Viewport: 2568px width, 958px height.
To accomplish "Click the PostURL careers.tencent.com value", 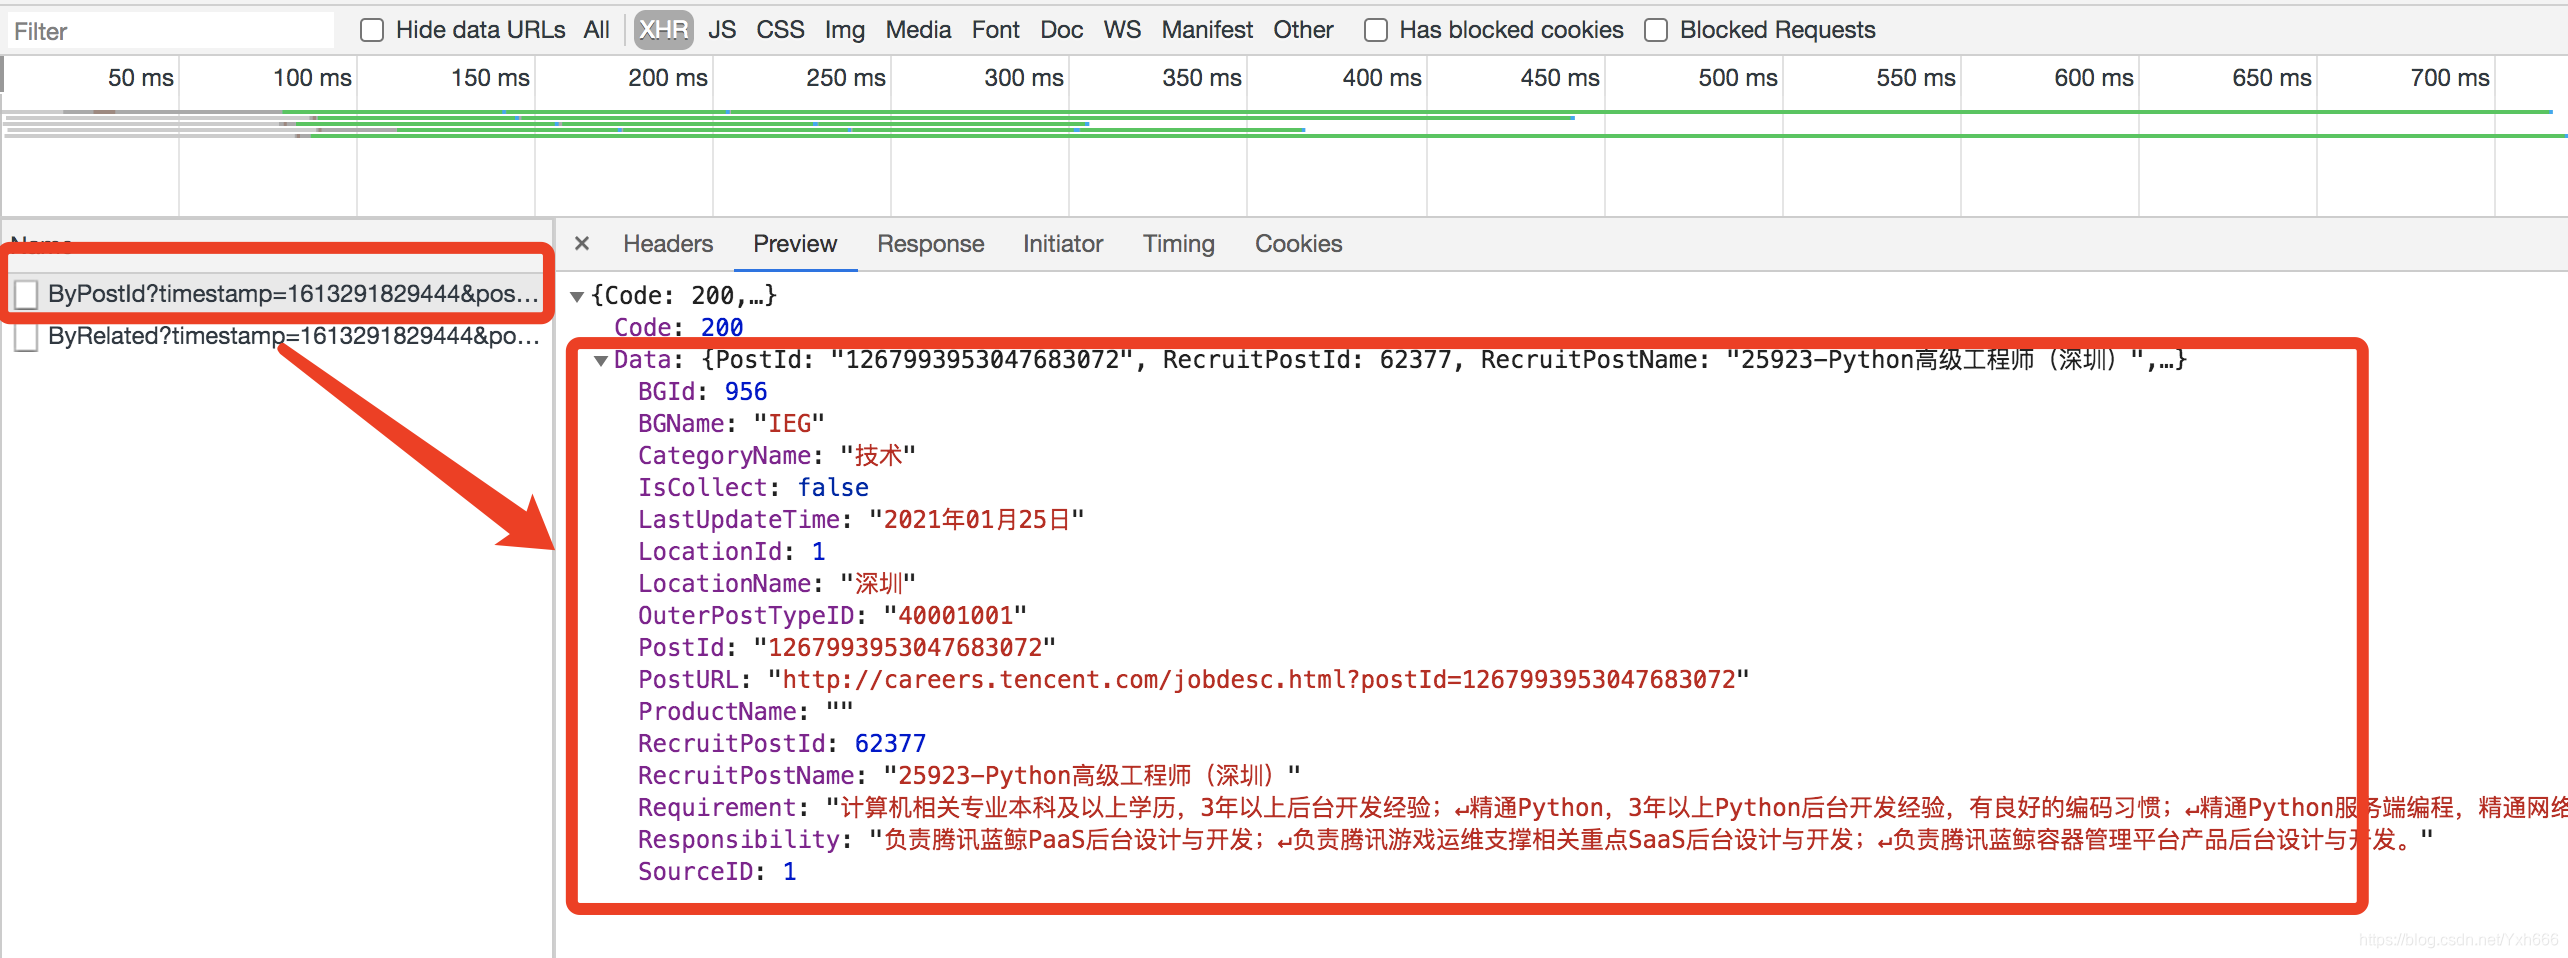I will [x=1258, y=679].
